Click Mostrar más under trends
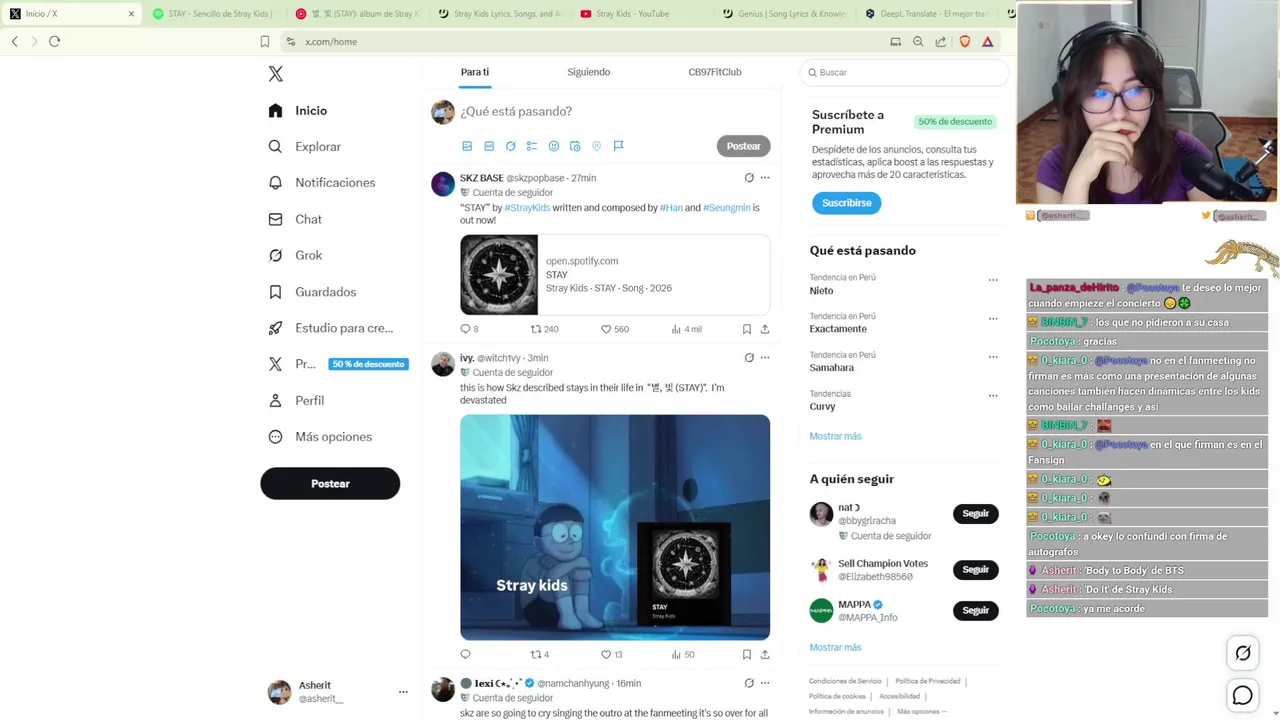Screen dimensions: 1280x720 pos(835,436)
